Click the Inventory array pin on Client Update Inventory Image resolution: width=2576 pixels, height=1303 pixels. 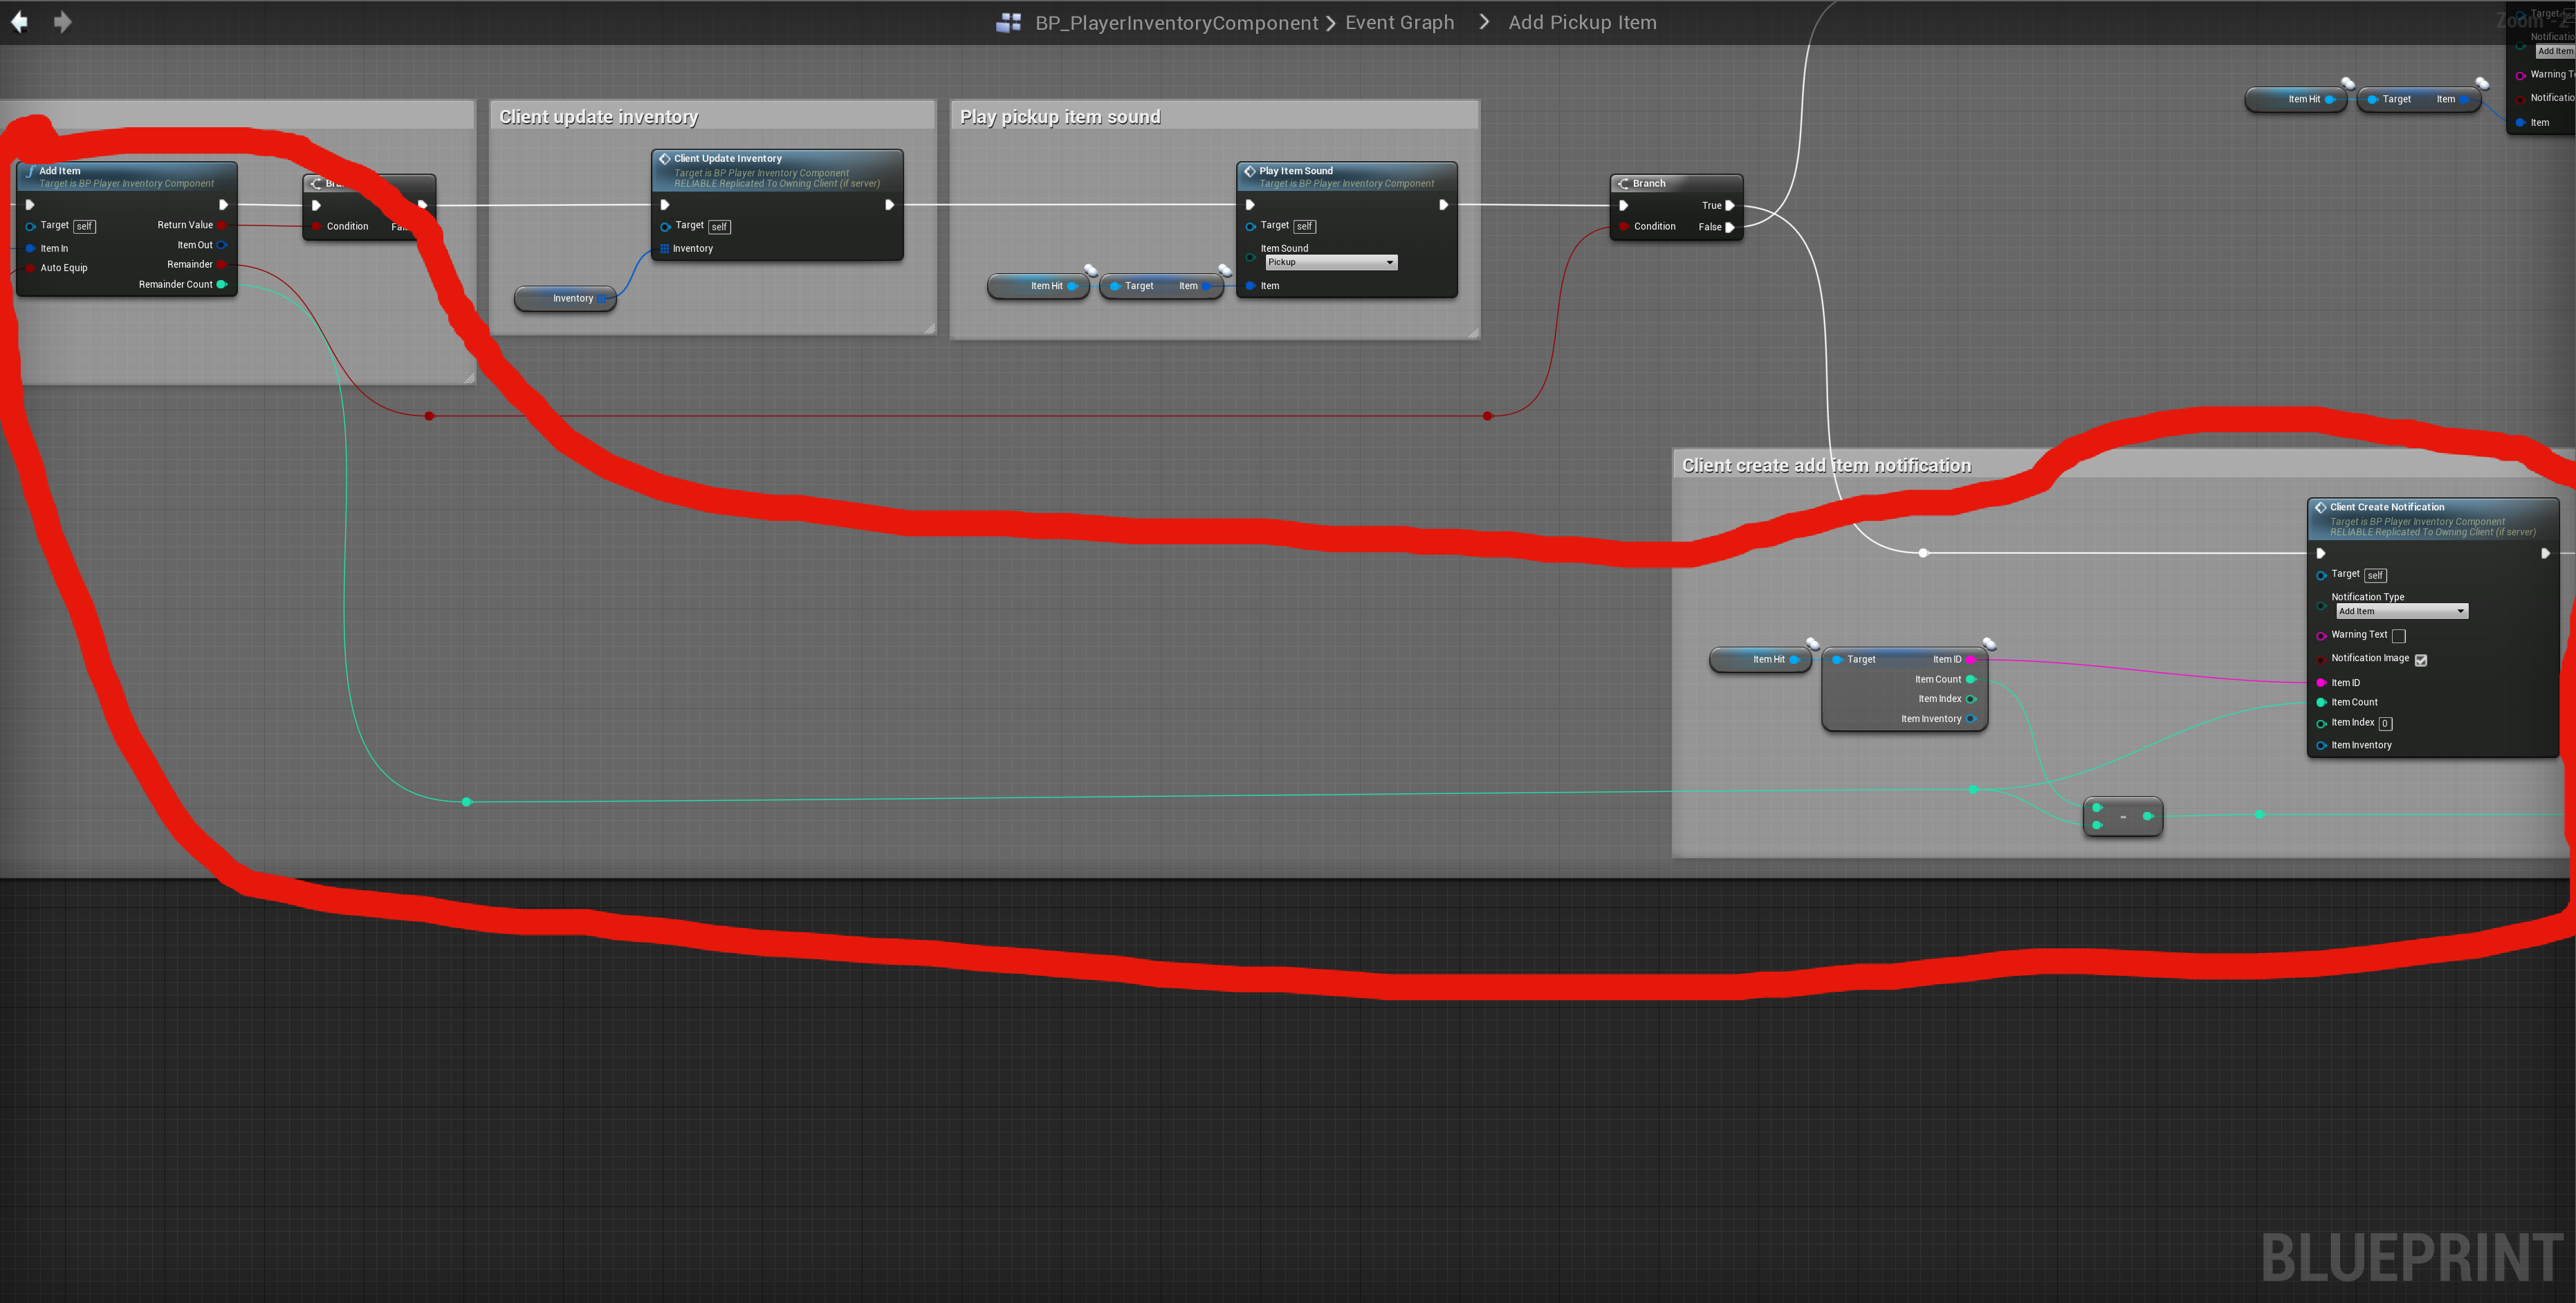(665, 249)
